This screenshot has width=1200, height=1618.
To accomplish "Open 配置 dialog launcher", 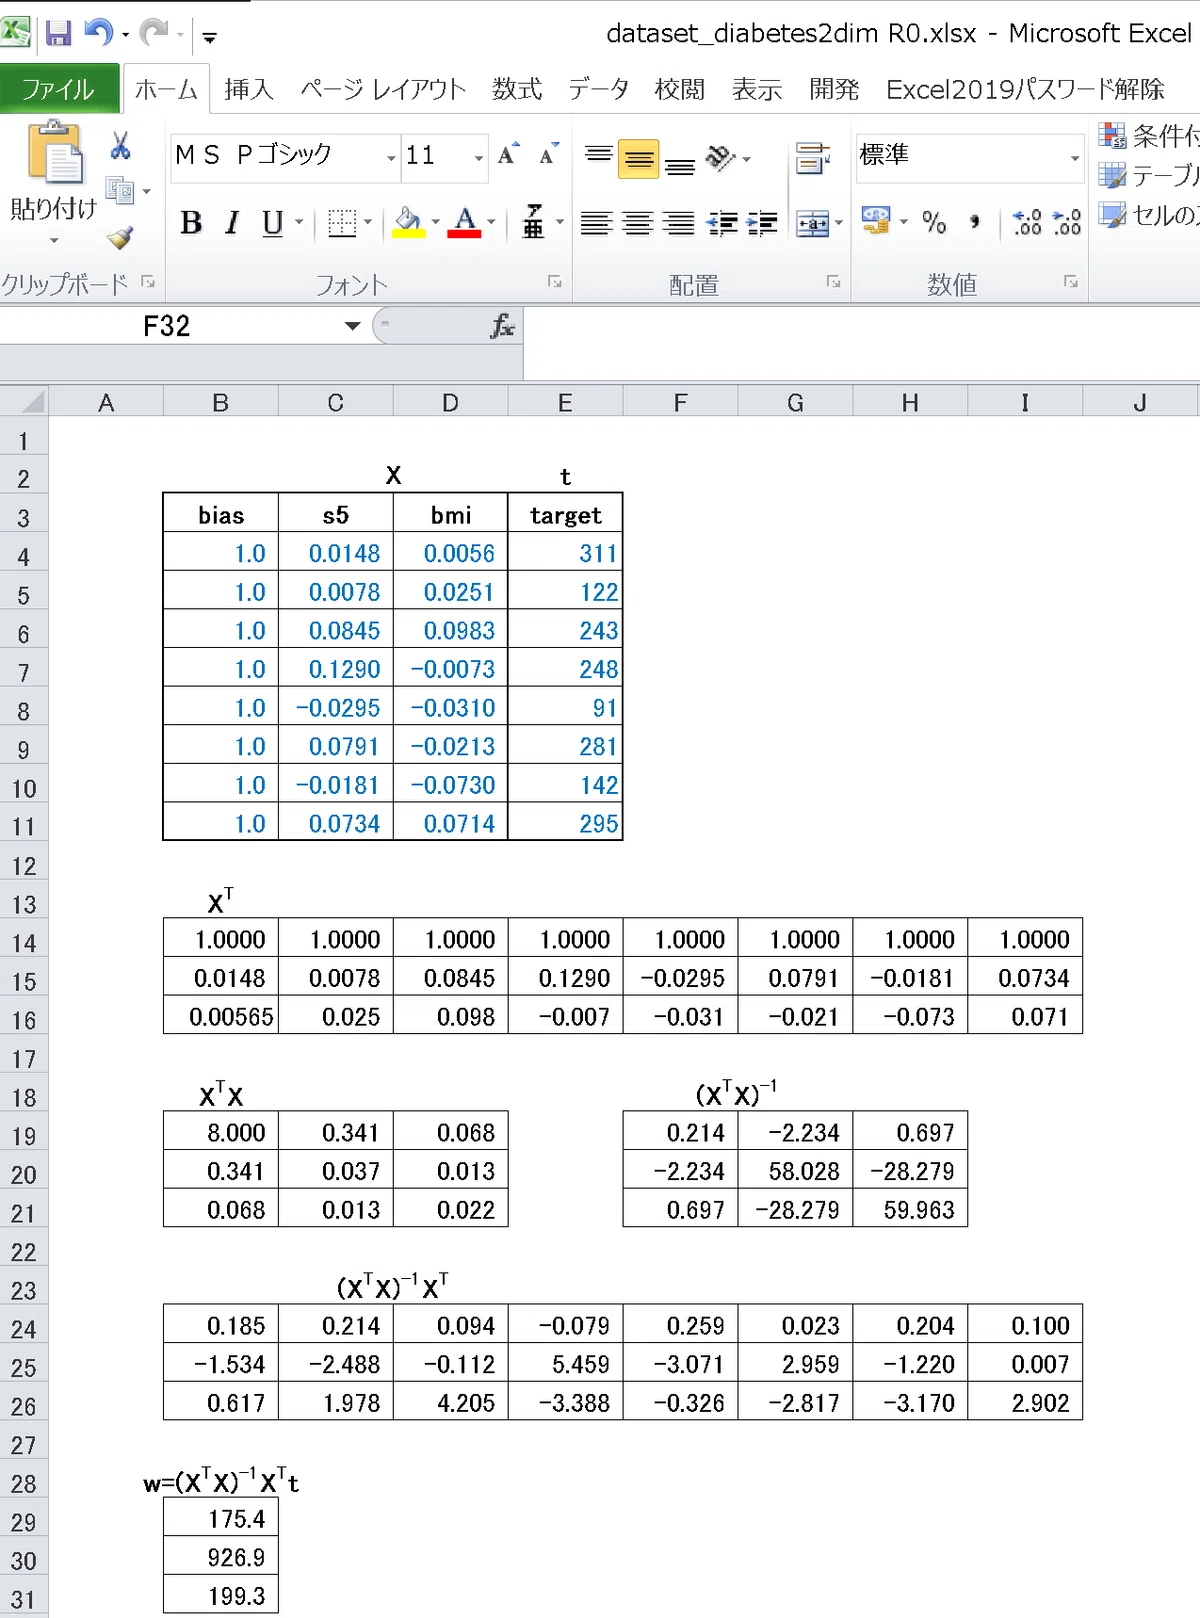I will tap(833, 282).
